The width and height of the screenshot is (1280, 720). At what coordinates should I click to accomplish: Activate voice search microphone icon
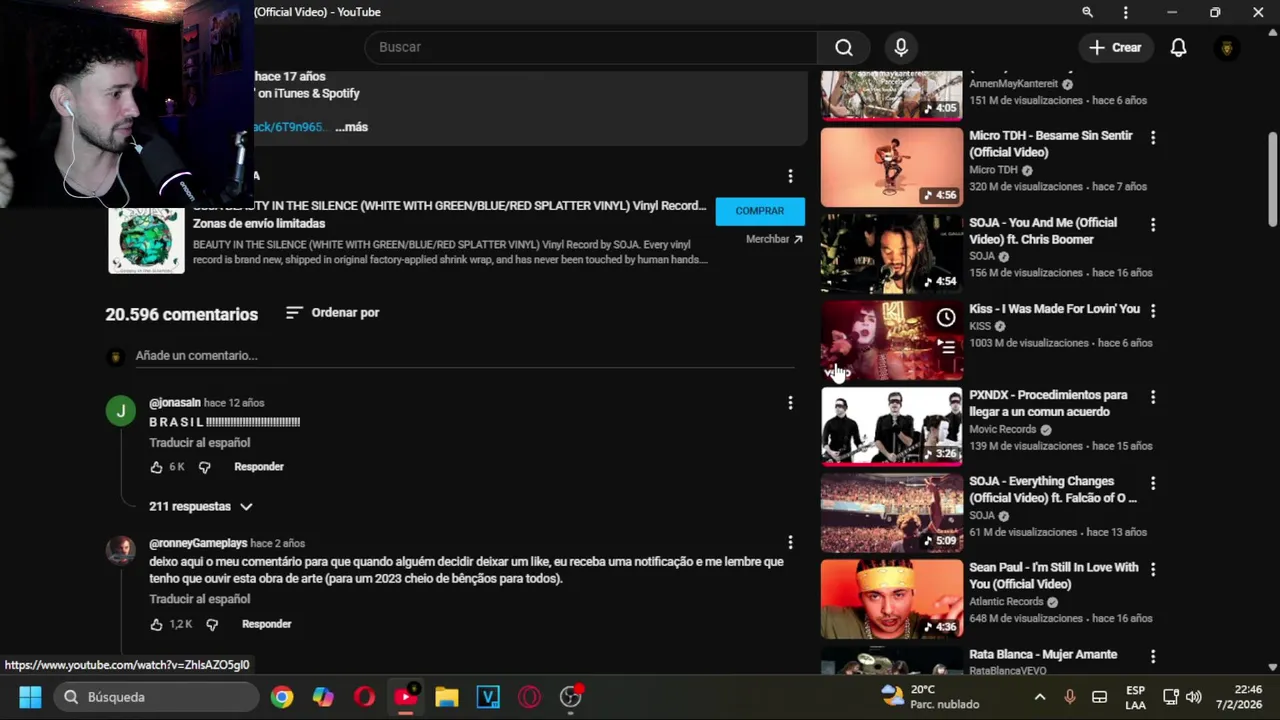(901, 47)
